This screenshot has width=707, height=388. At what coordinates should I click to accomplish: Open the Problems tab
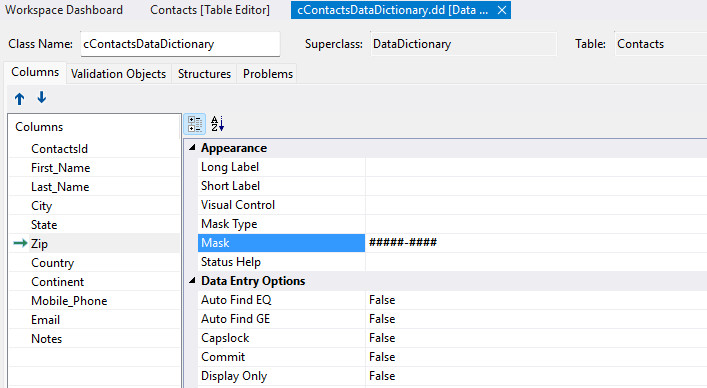point(268,74)
